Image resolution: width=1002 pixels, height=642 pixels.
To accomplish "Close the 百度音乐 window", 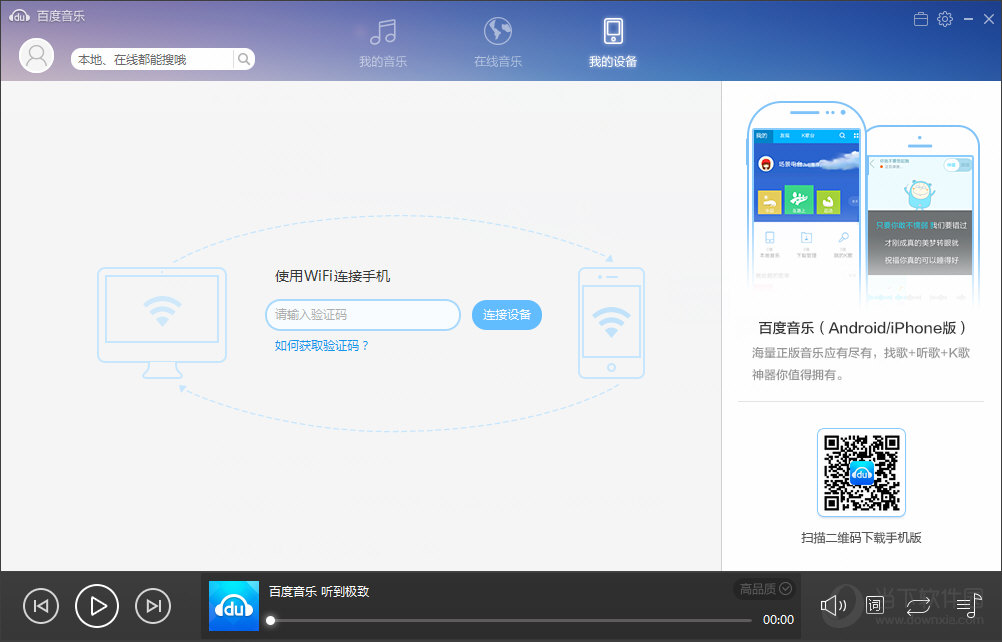I will click(x=989, y=19).
